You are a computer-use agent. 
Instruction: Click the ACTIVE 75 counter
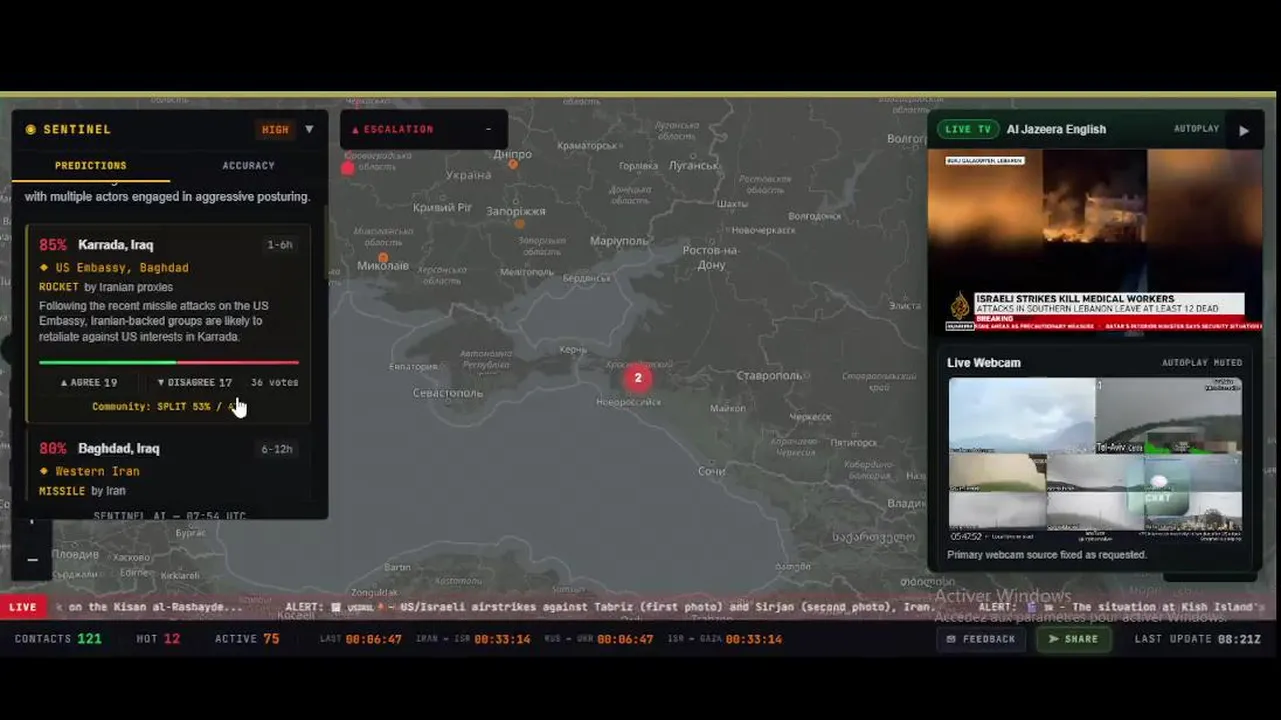point(247,639)
